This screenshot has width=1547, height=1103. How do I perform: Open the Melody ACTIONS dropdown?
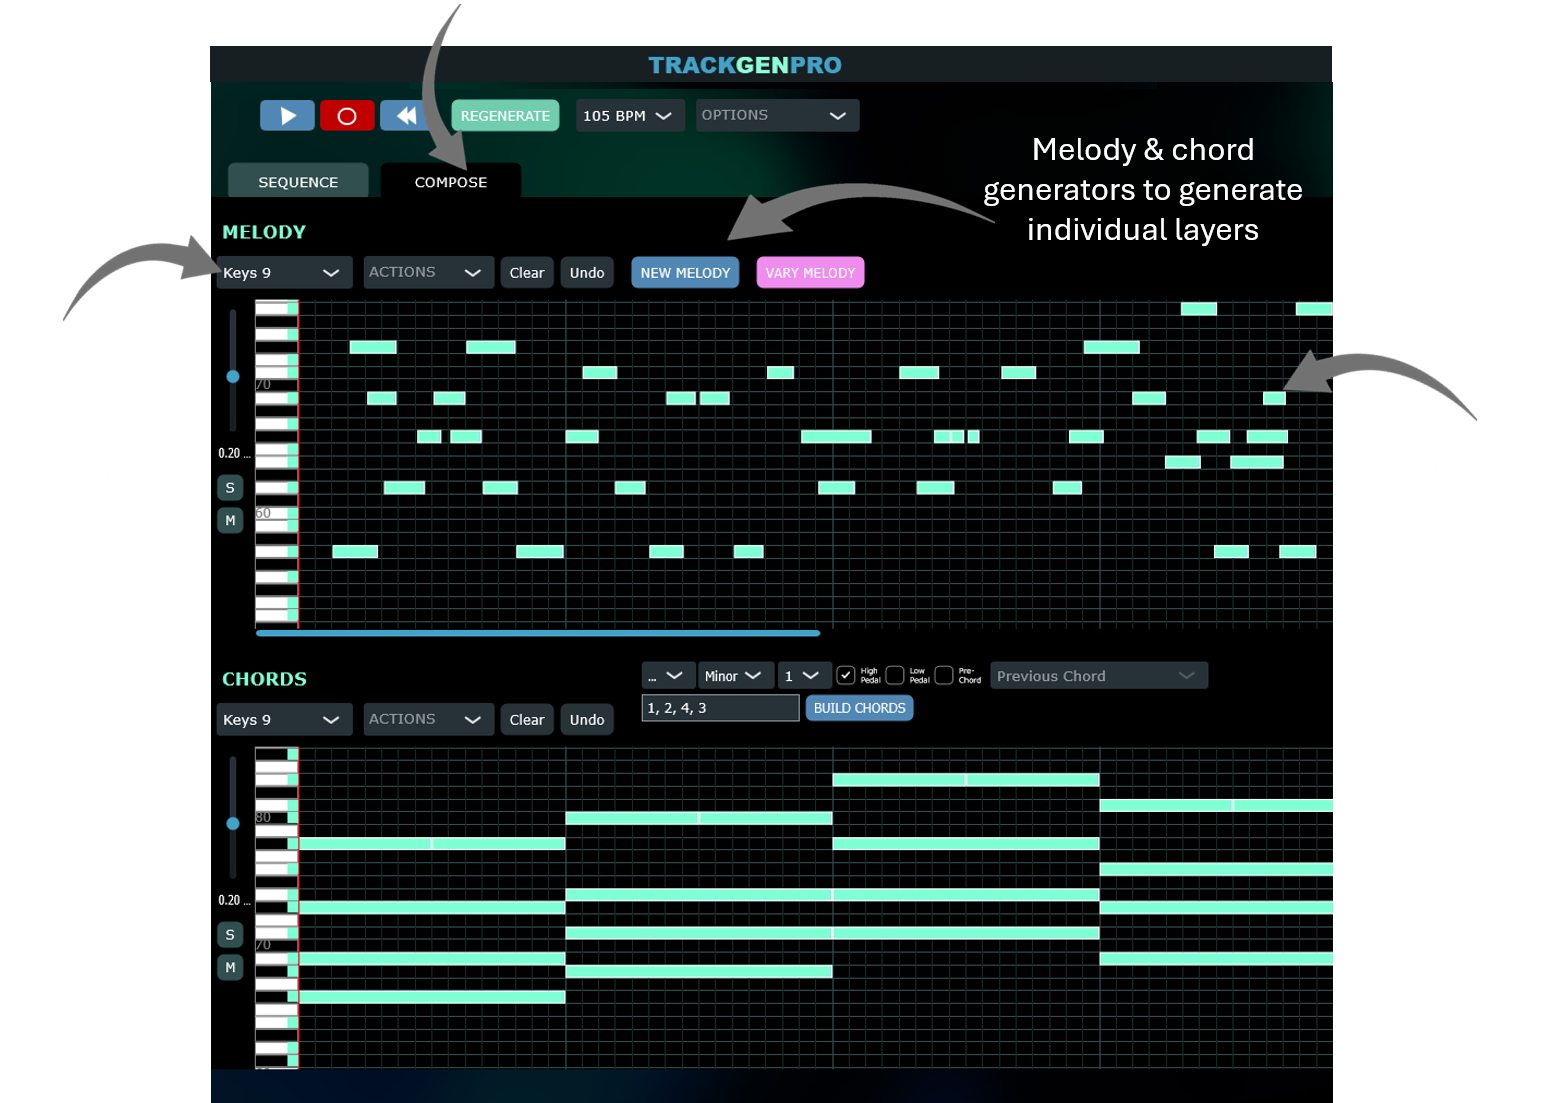pyautogui.click(x=428, y=273)
